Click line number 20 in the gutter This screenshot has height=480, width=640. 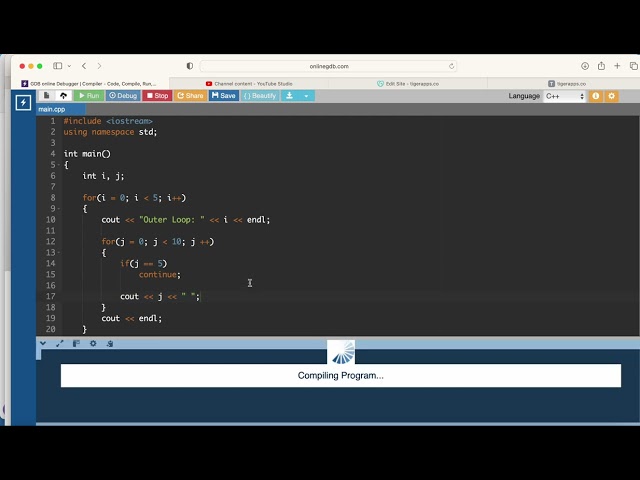(x=51, y=329)
